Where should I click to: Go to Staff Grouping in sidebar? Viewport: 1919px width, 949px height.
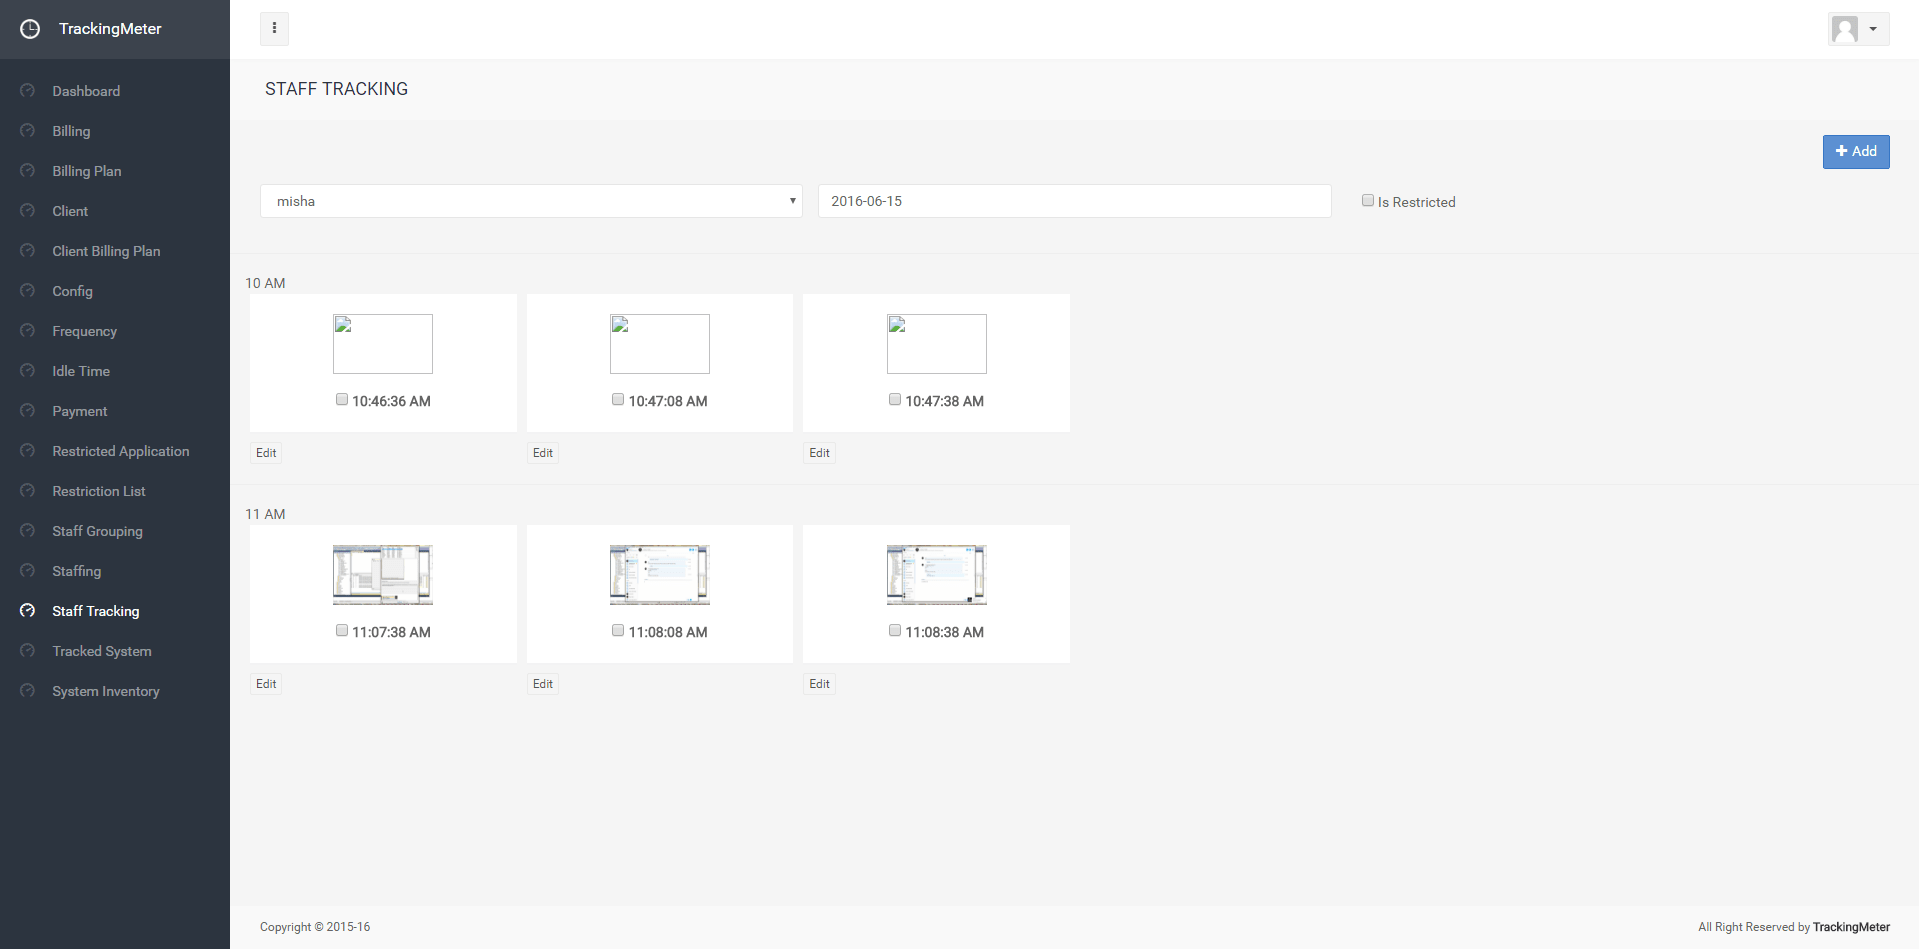pyautogui.click(x=97, y=531)
